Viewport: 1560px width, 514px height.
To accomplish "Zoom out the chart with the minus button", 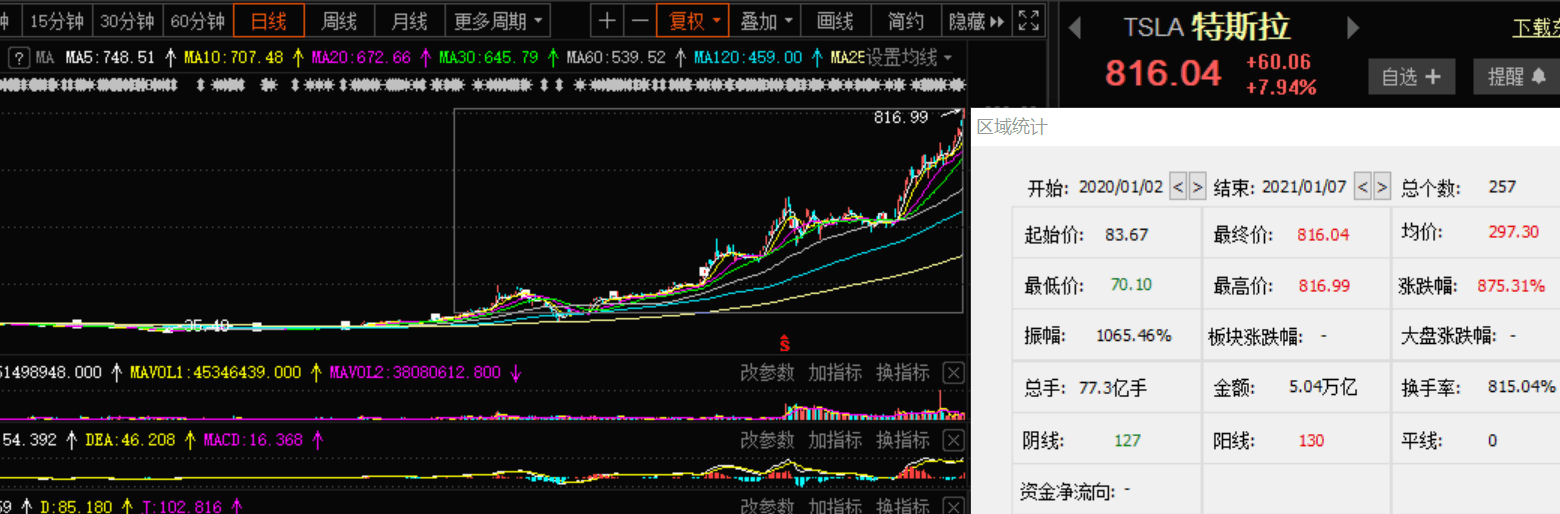I will click(x=640, y=20).
